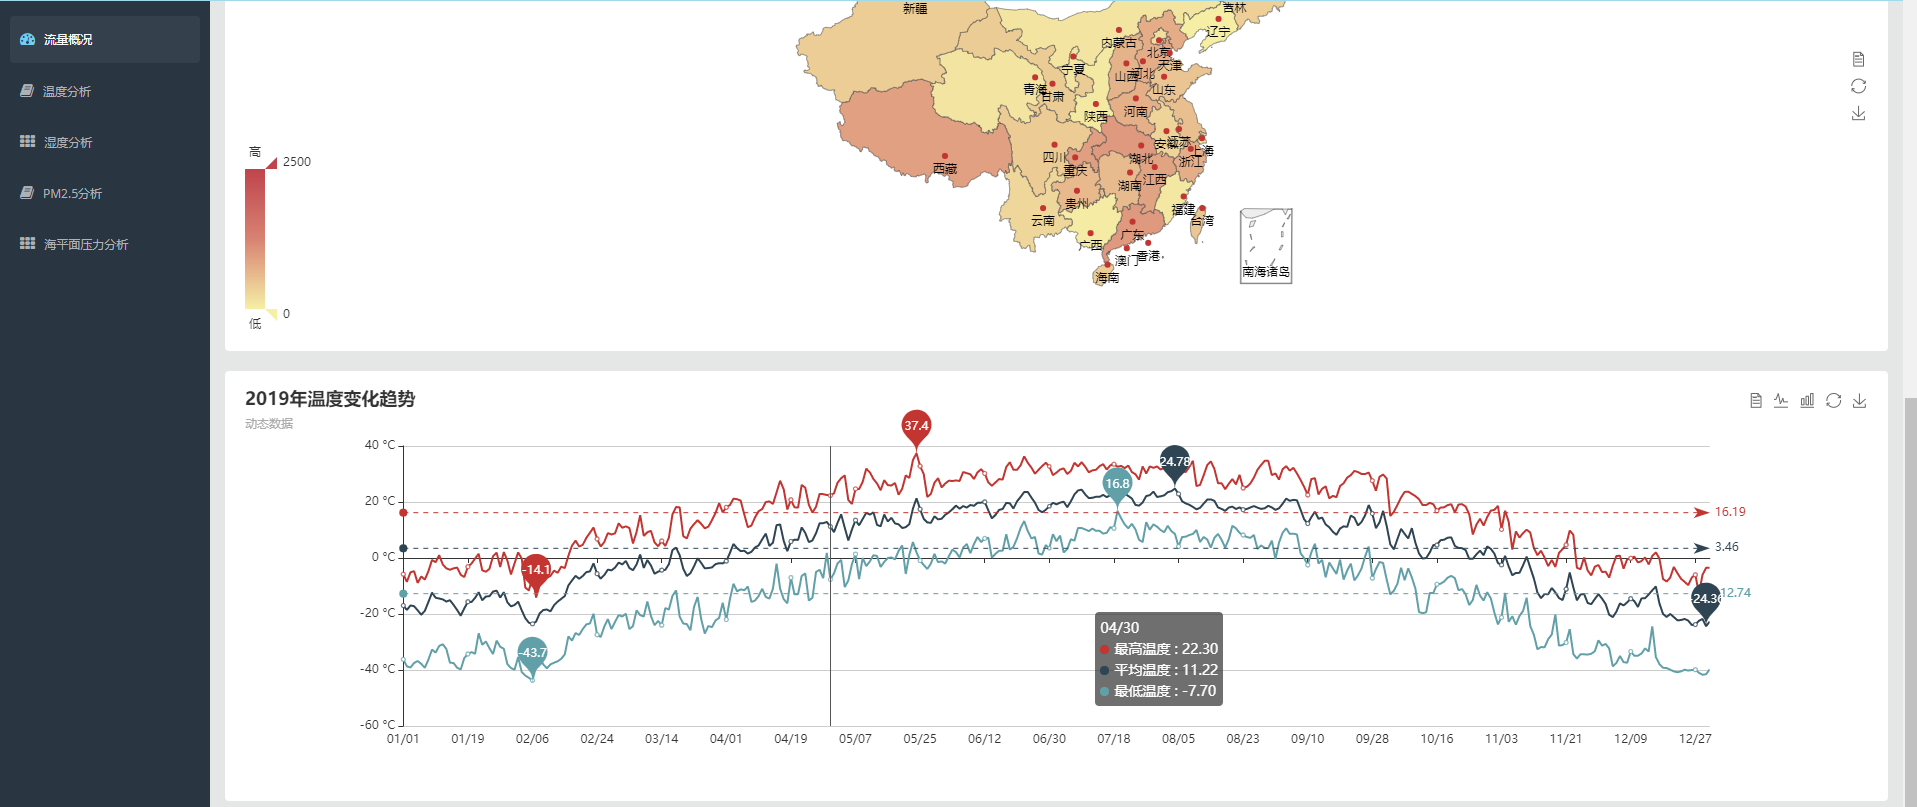
Task: Click the 2019年温度变化趋势 chart title
Action: click(x=330, y=398)
